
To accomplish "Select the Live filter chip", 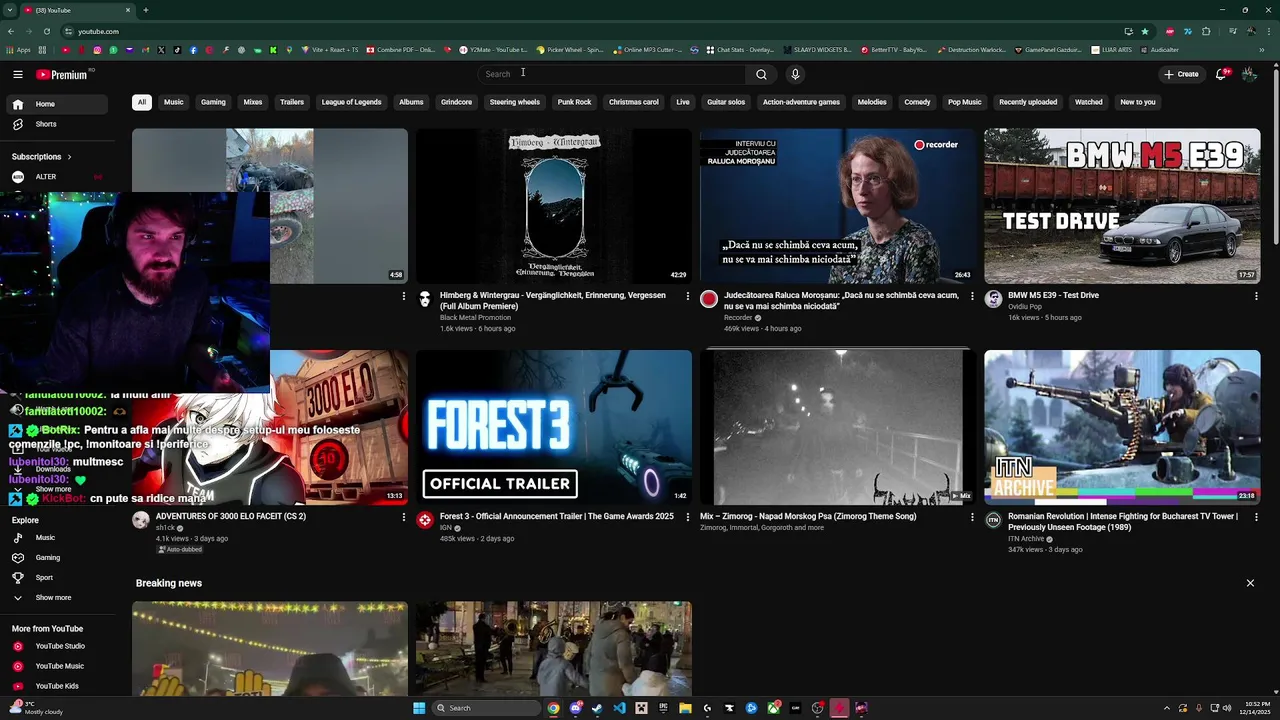I will point(683,102).
